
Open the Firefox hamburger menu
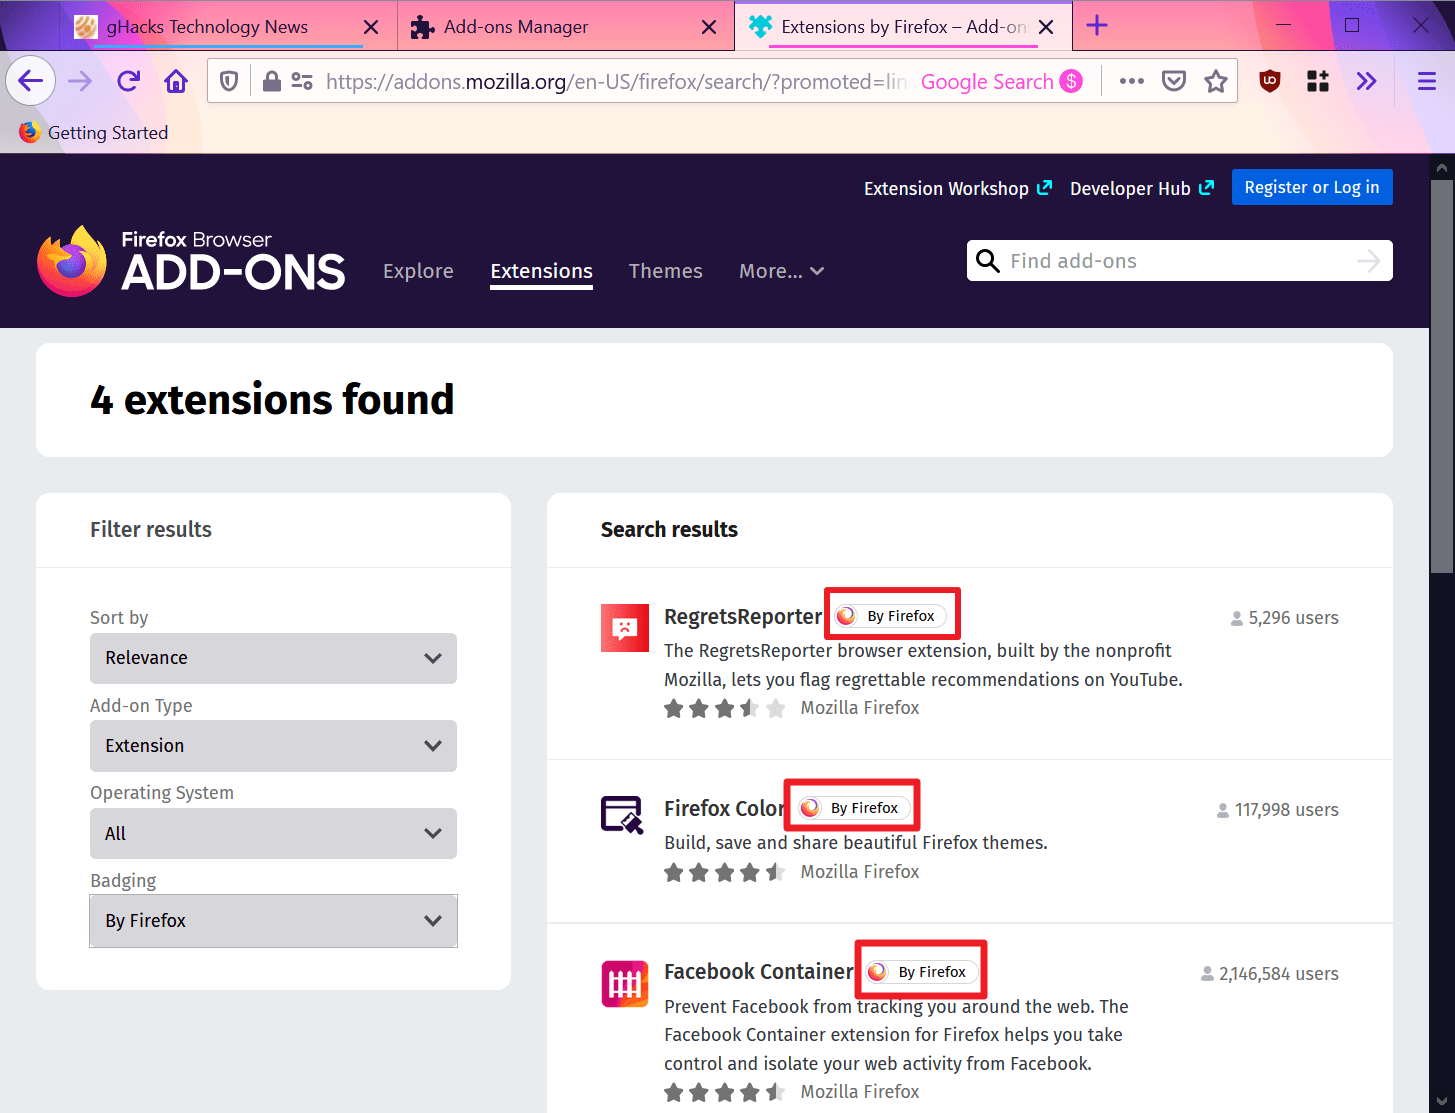pos(1427,82)
